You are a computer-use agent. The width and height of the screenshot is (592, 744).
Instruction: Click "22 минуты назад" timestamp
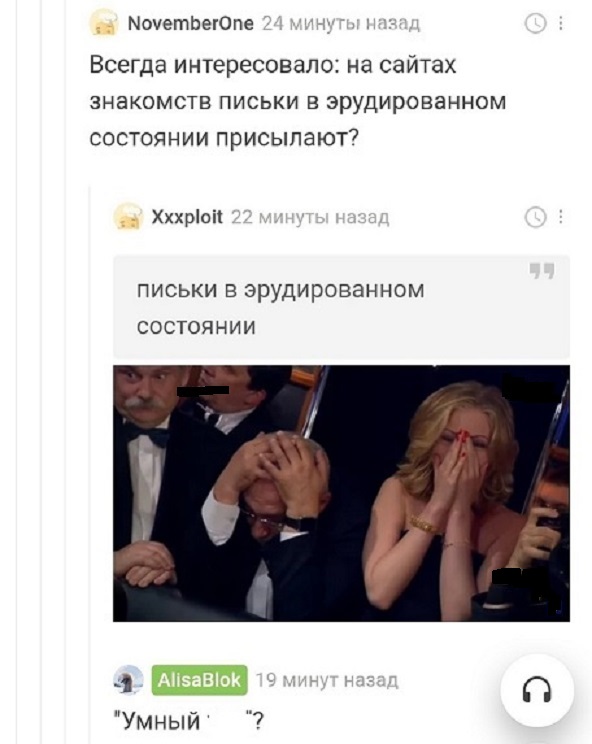(x=310, y=217)
